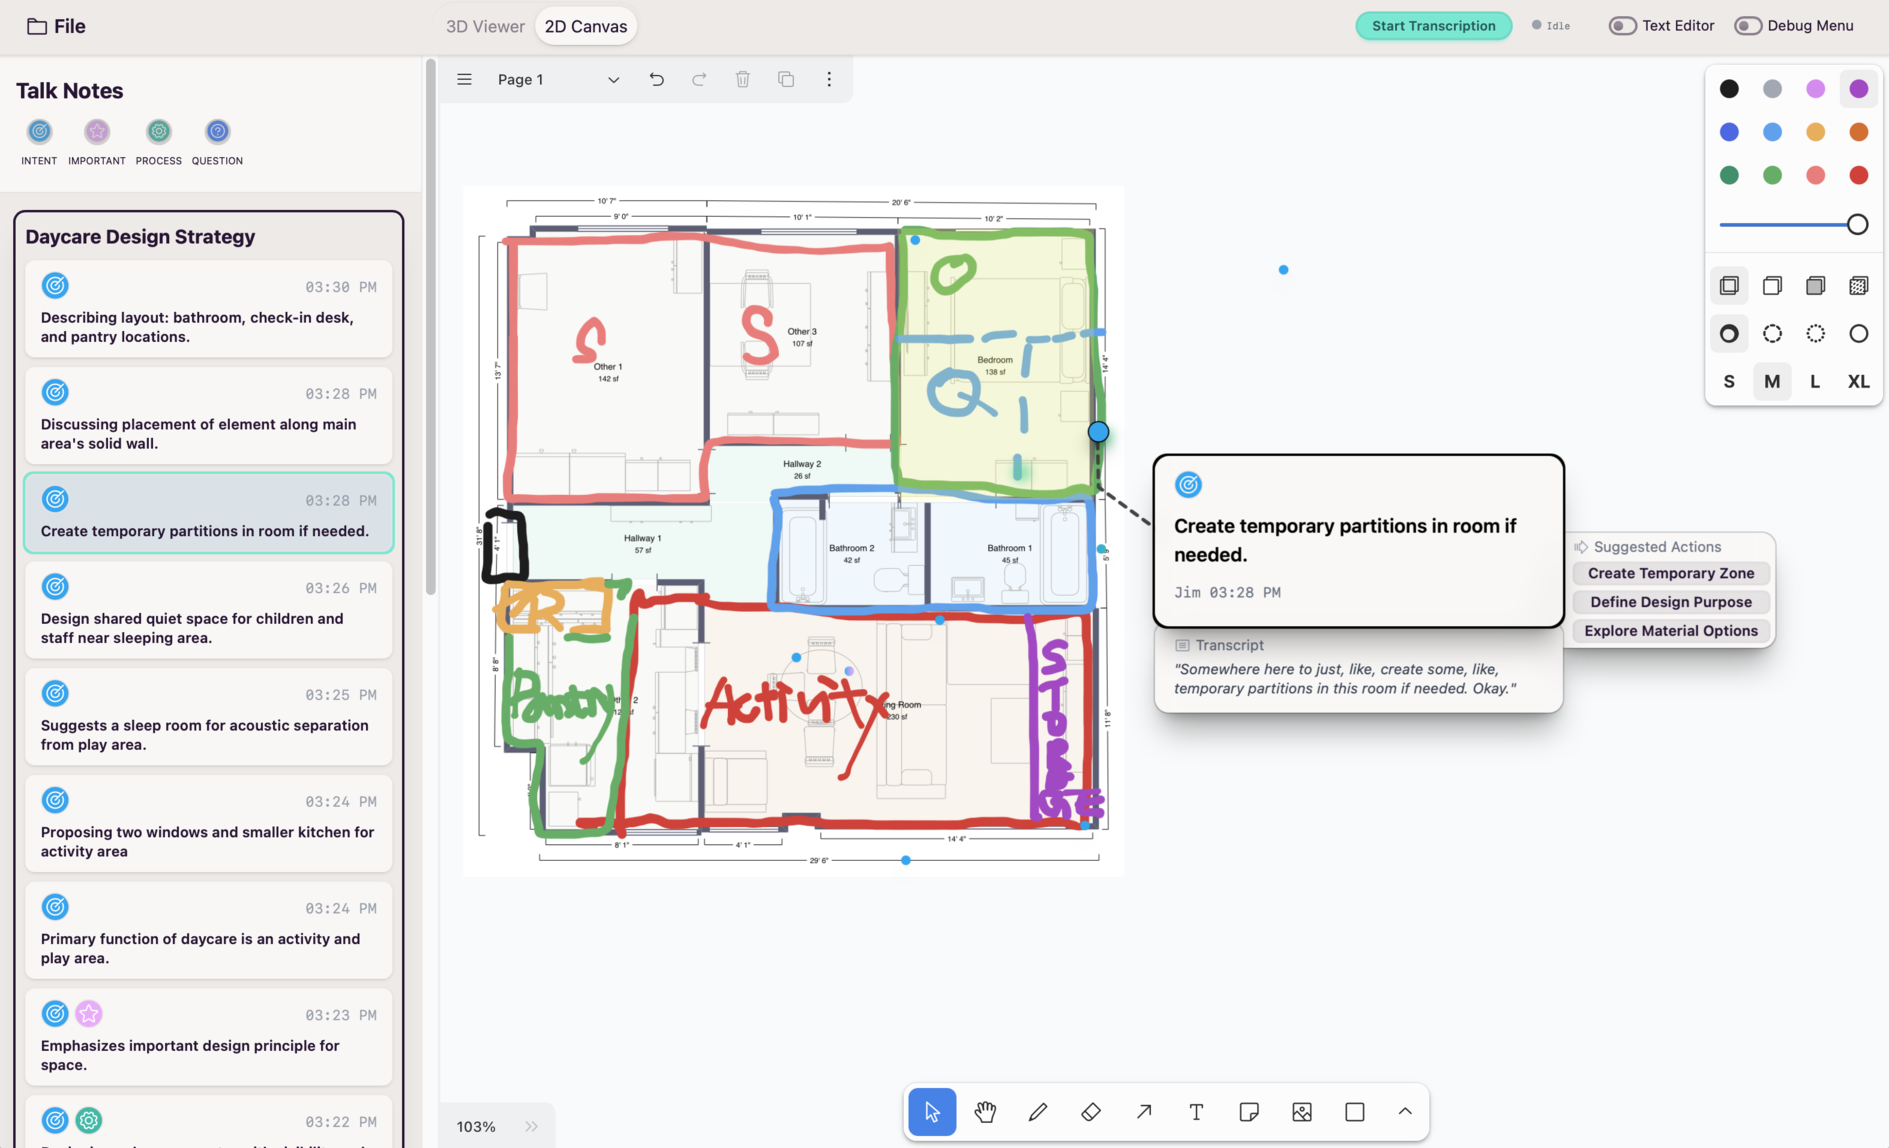Image resolution: width=1889 pixels, height=1148 pixels.
Task: Toggle the Debug Menu switch
Action: coord(1748,26)
